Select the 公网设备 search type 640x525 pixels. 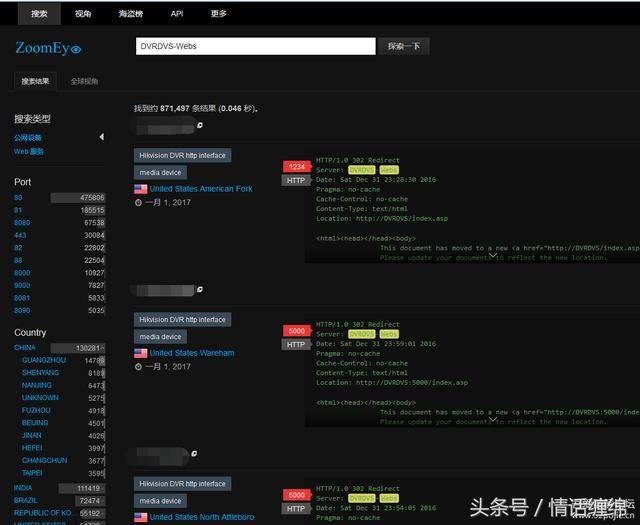pyautogui.click(x=28, y=138)
